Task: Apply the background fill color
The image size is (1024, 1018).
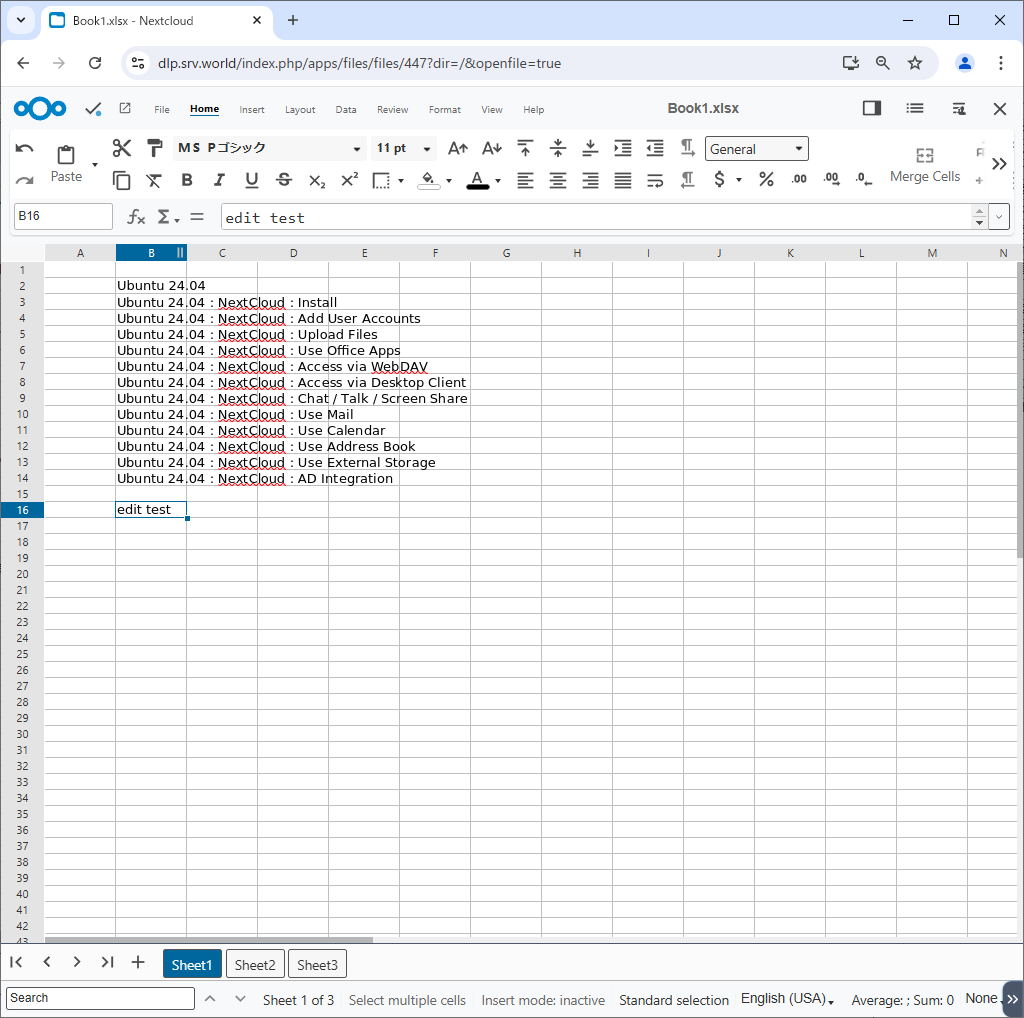Action: coord(428,180)
